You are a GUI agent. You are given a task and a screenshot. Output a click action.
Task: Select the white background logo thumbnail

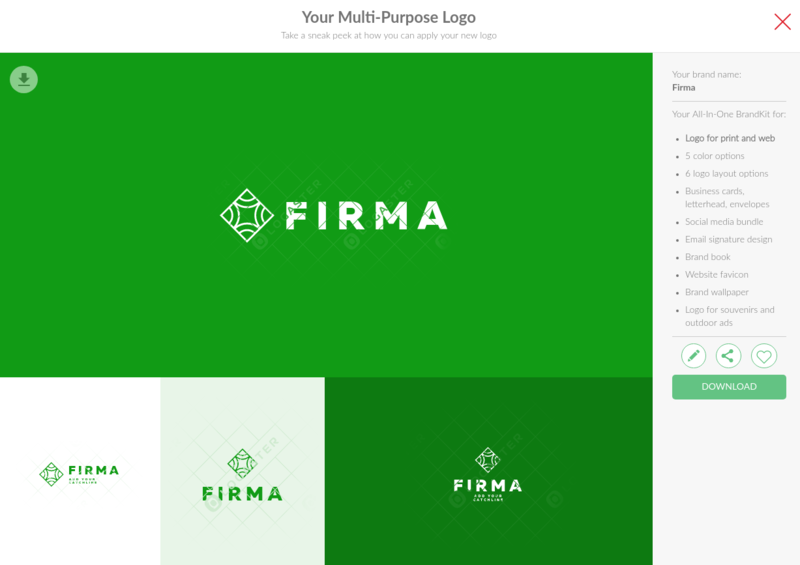pos(80,471)
